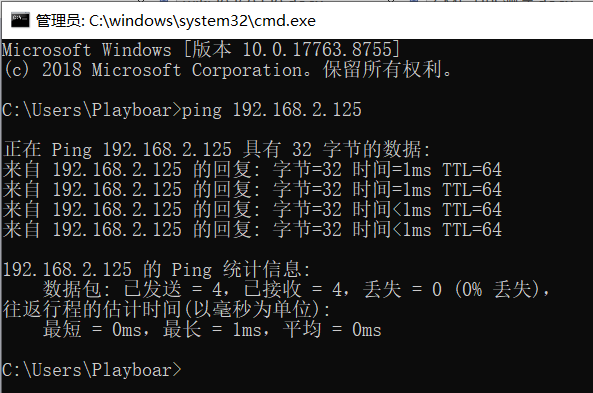Click the empty prompt line at the bottom

point(92,370)
